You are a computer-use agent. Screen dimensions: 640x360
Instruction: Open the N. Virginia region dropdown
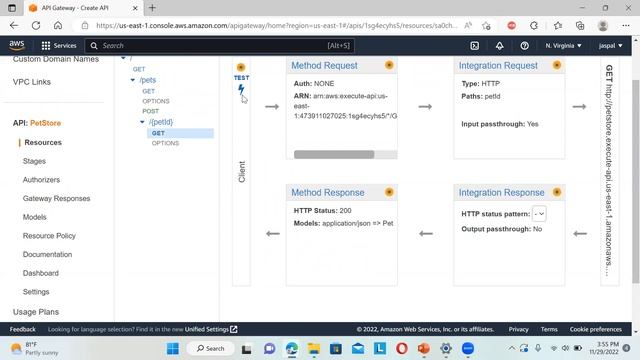[x=563, y=46]
